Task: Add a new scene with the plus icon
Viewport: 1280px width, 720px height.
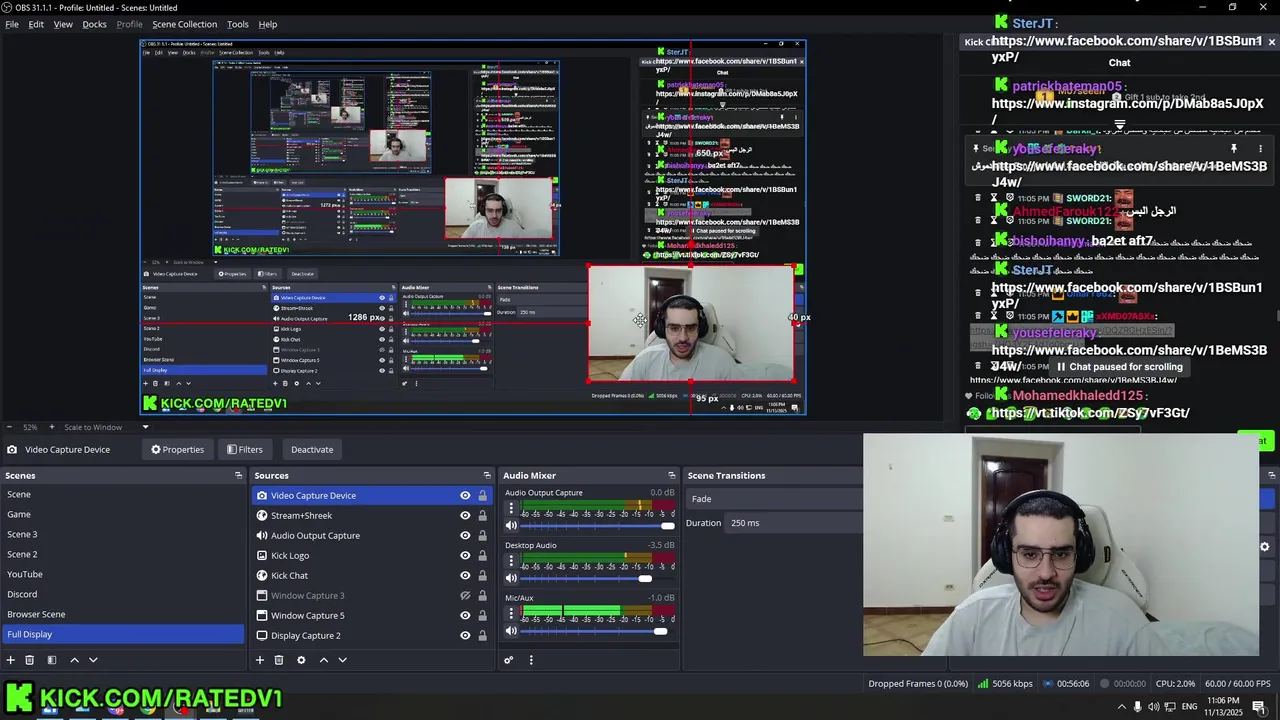Action: [11, 660]
